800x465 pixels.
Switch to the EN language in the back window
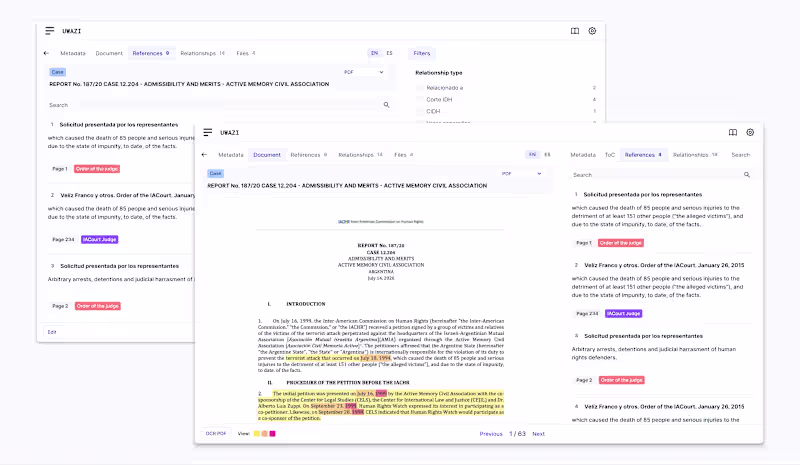coord(374,53)
